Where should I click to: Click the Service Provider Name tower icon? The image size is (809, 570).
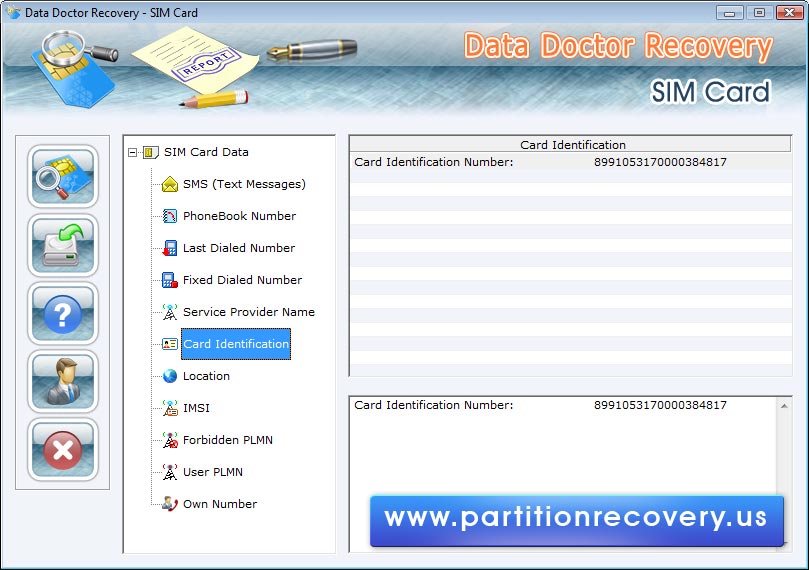(170, 312)
